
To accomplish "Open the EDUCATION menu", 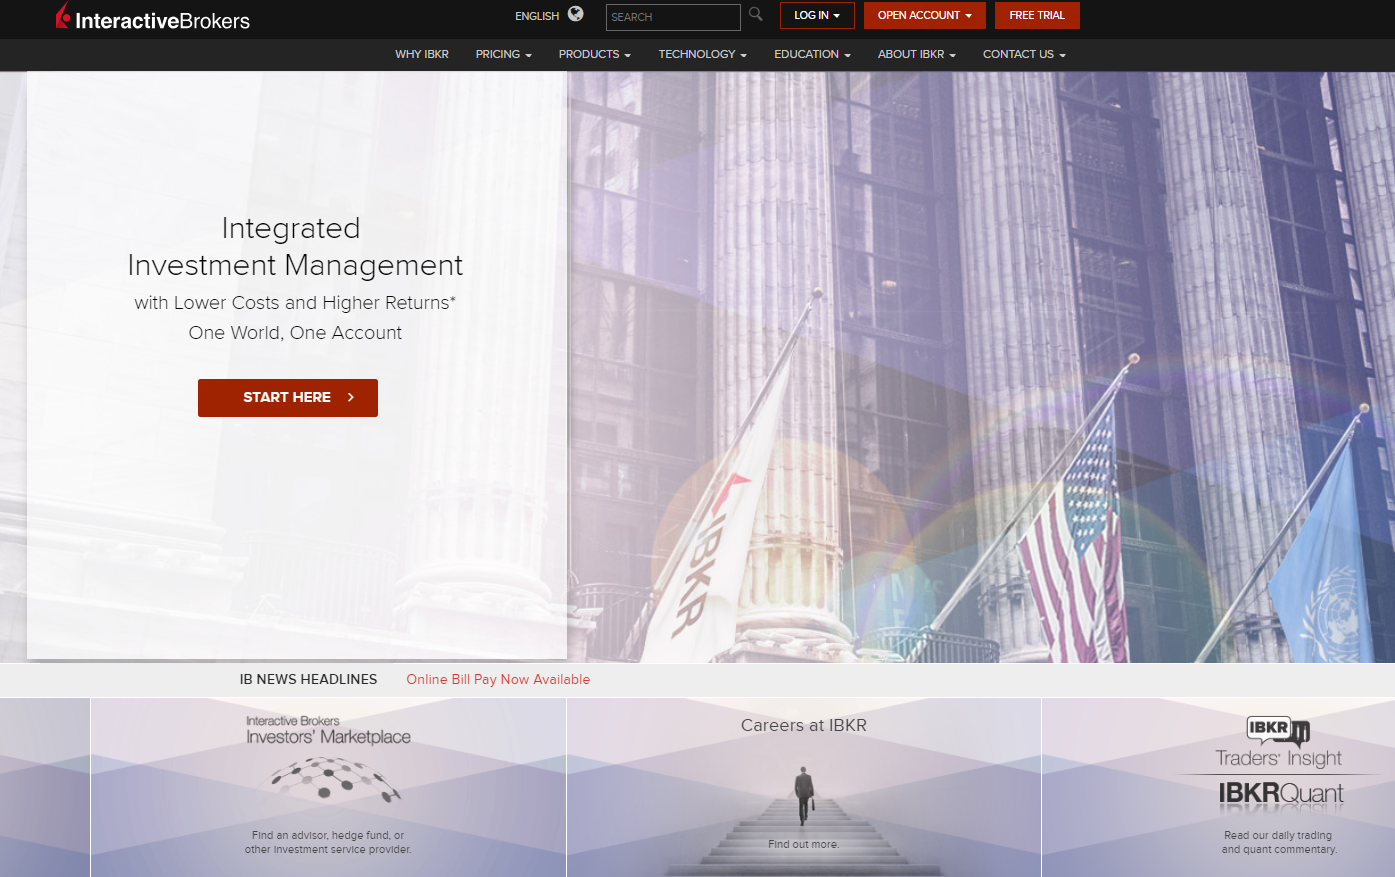I will tap(812, 55).
